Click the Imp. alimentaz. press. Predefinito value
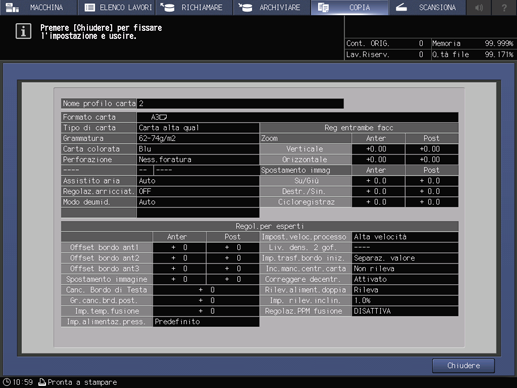The height and width of the screenshot is (388, 517). (x=206, y=322)
